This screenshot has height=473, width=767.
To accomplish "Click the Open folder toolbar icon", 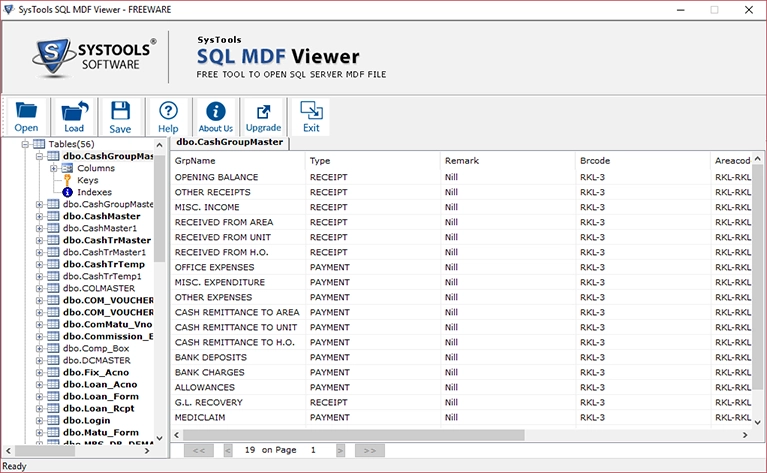I will point(26,111).
